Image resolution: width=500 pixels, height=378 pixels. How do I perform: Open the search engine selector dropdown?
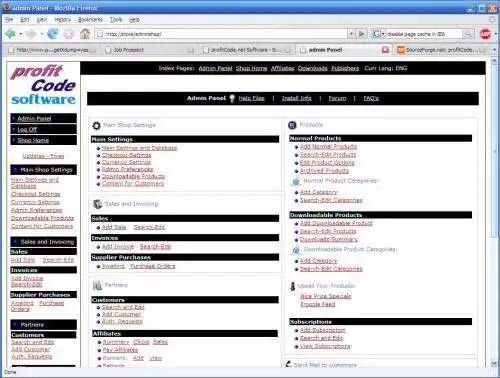pos(383,34)
